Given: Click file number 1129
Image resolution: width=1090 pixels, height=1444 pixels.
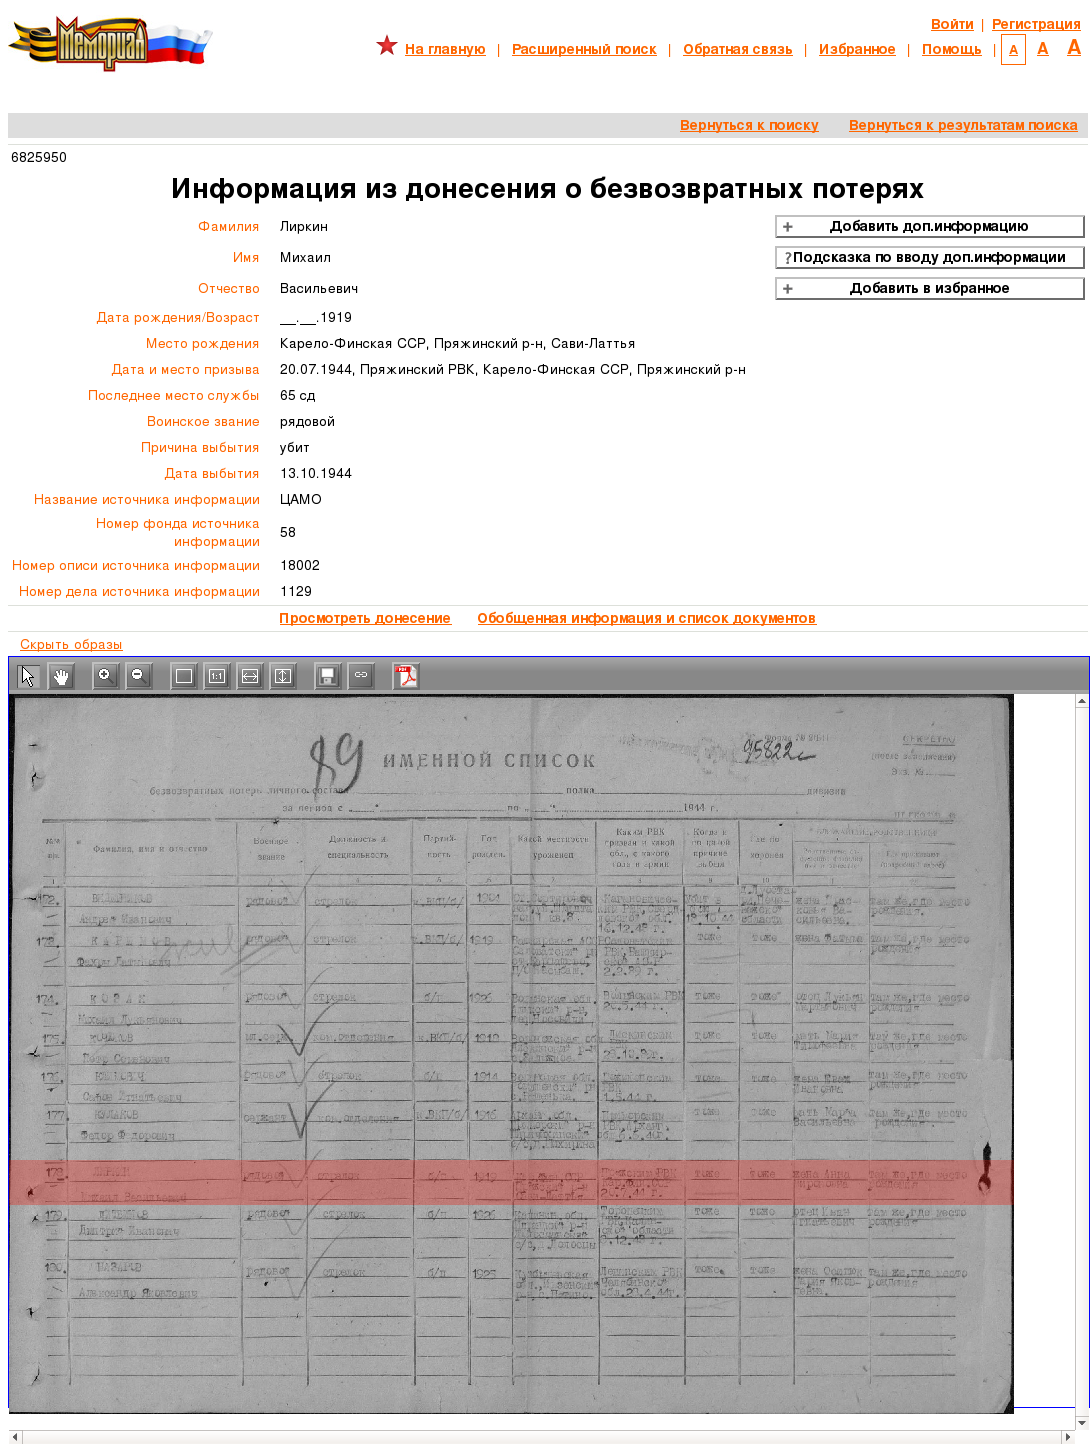Looking at the screenshot, I should pos(296,591).
